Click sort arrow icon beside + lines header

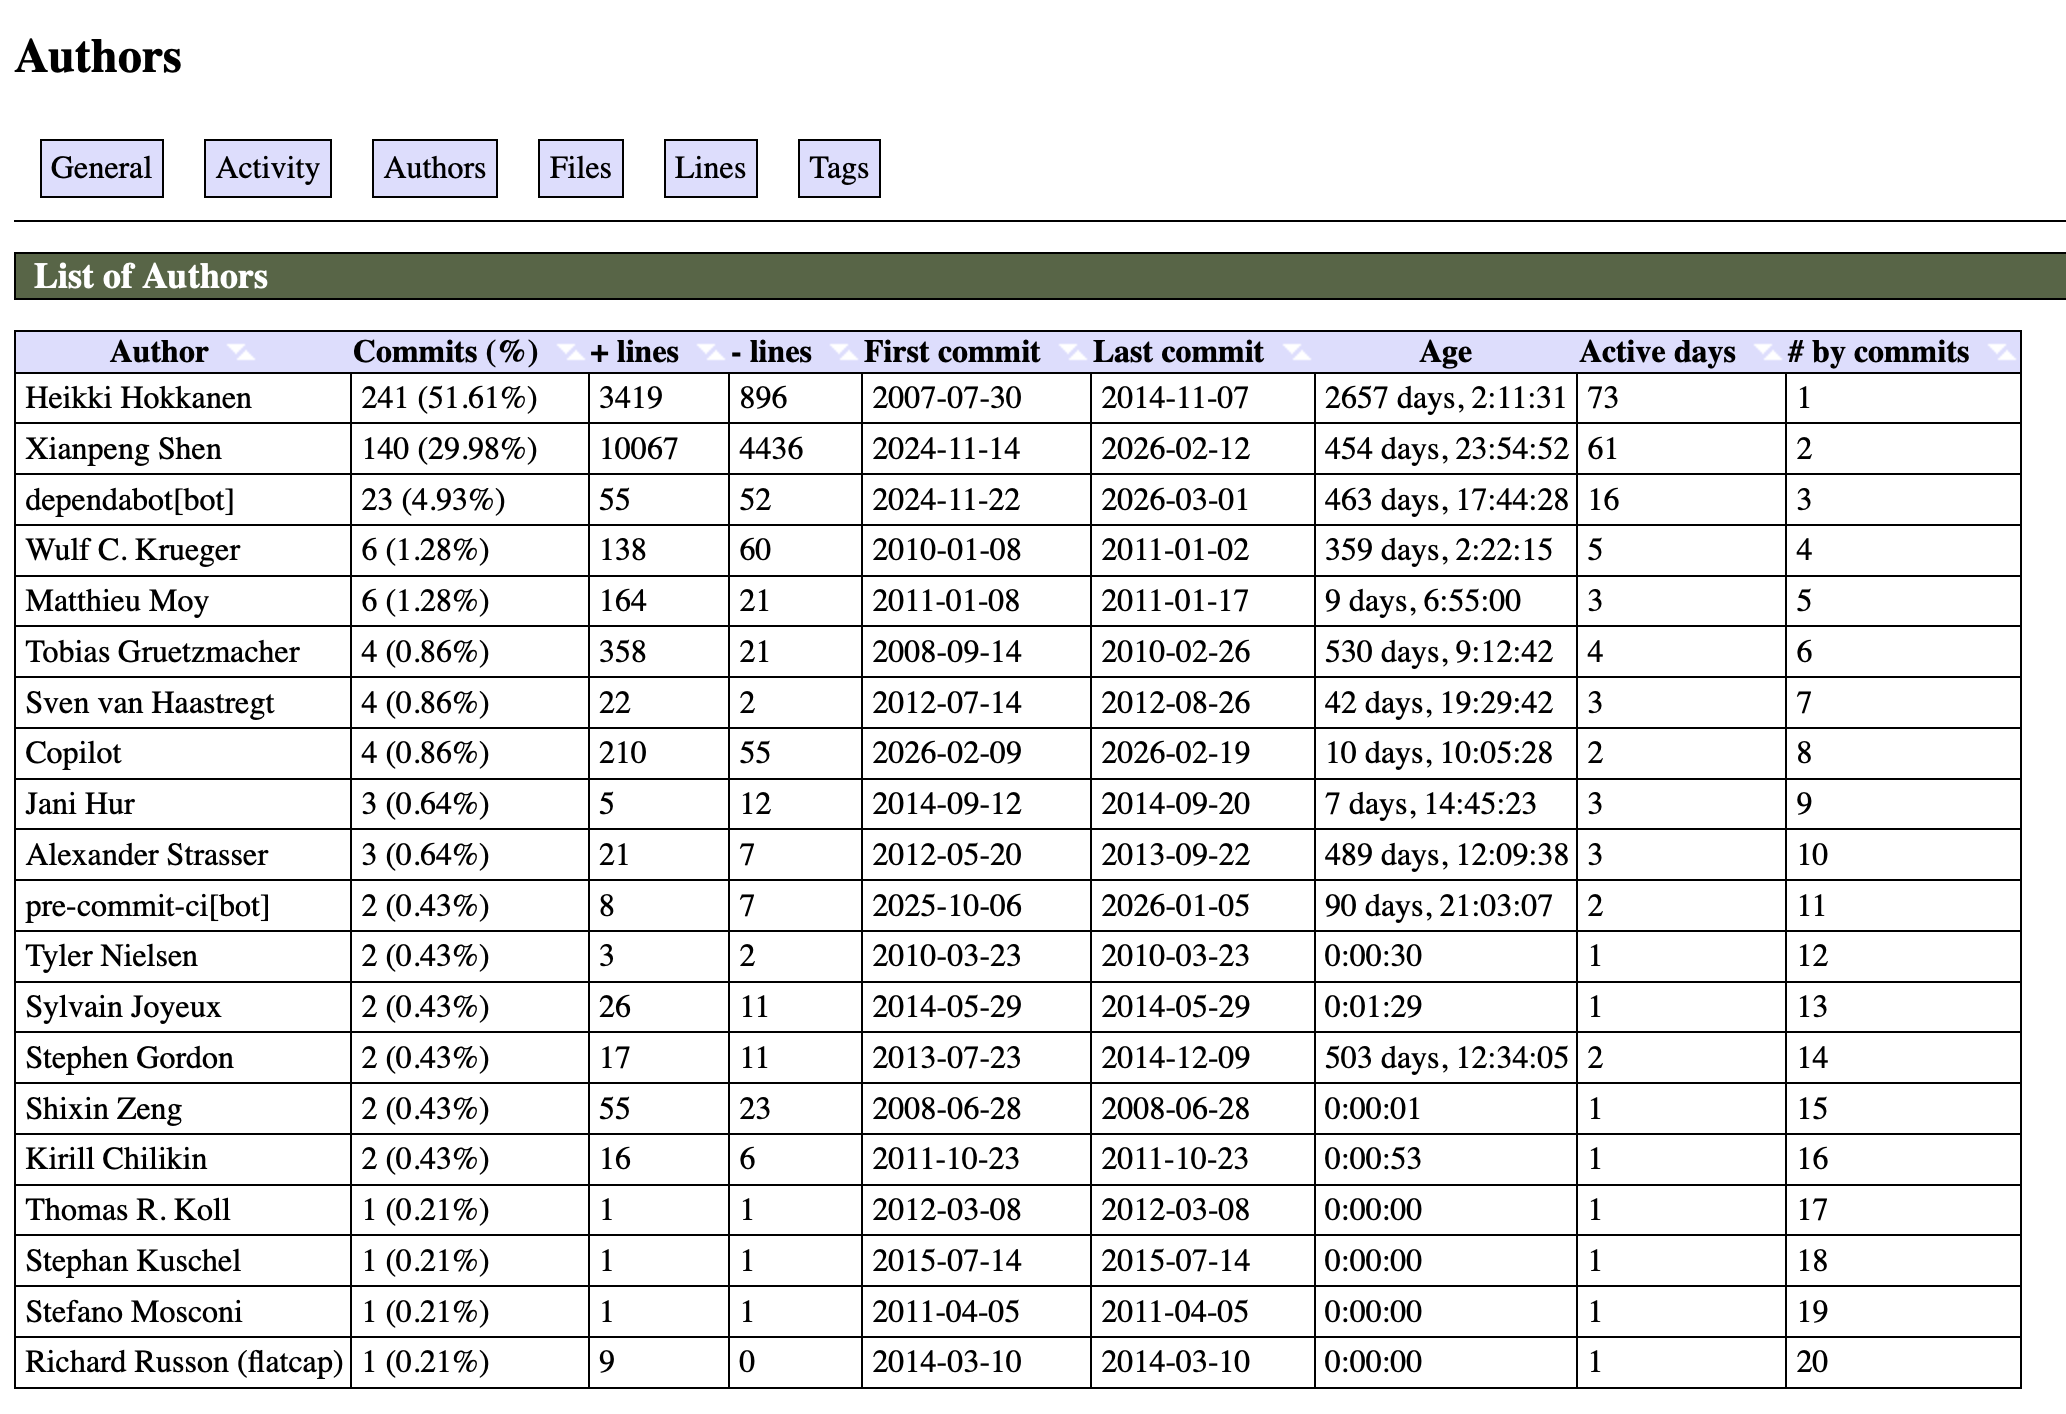pyautogui.click(x=709, y=352)
